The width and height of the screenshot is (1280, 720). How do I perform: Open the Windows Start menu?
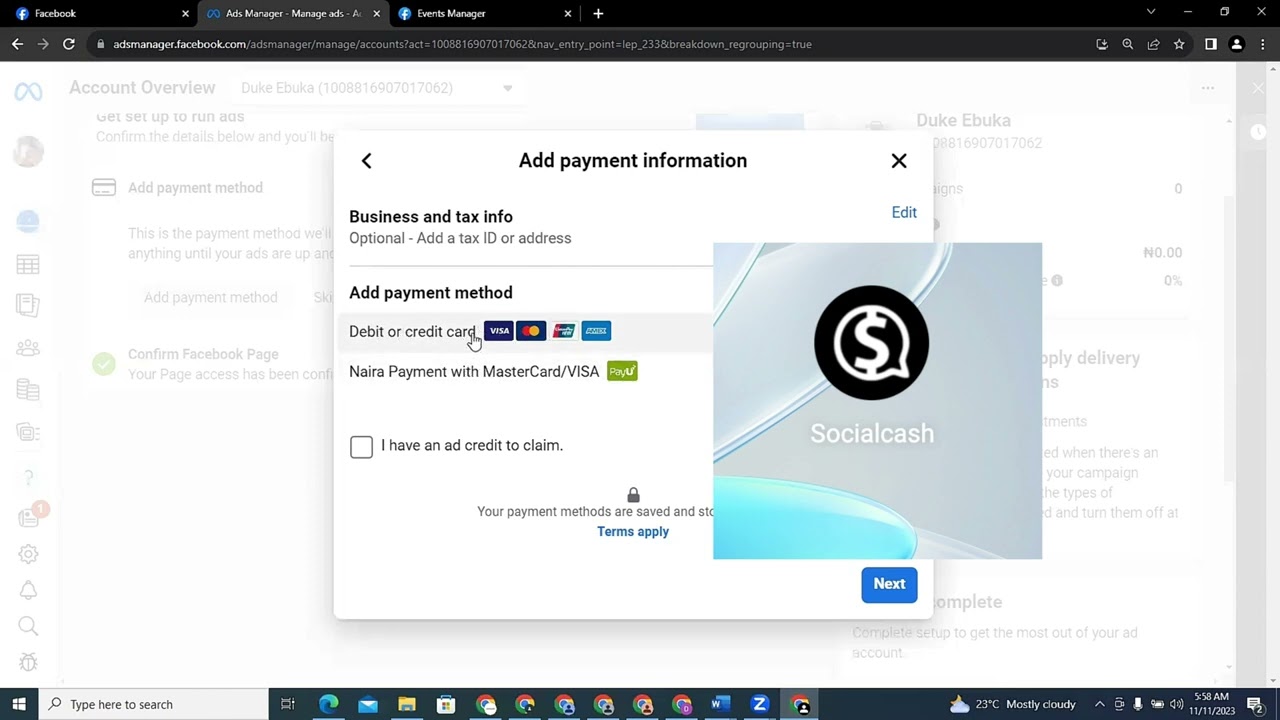[x=19, y=704]
